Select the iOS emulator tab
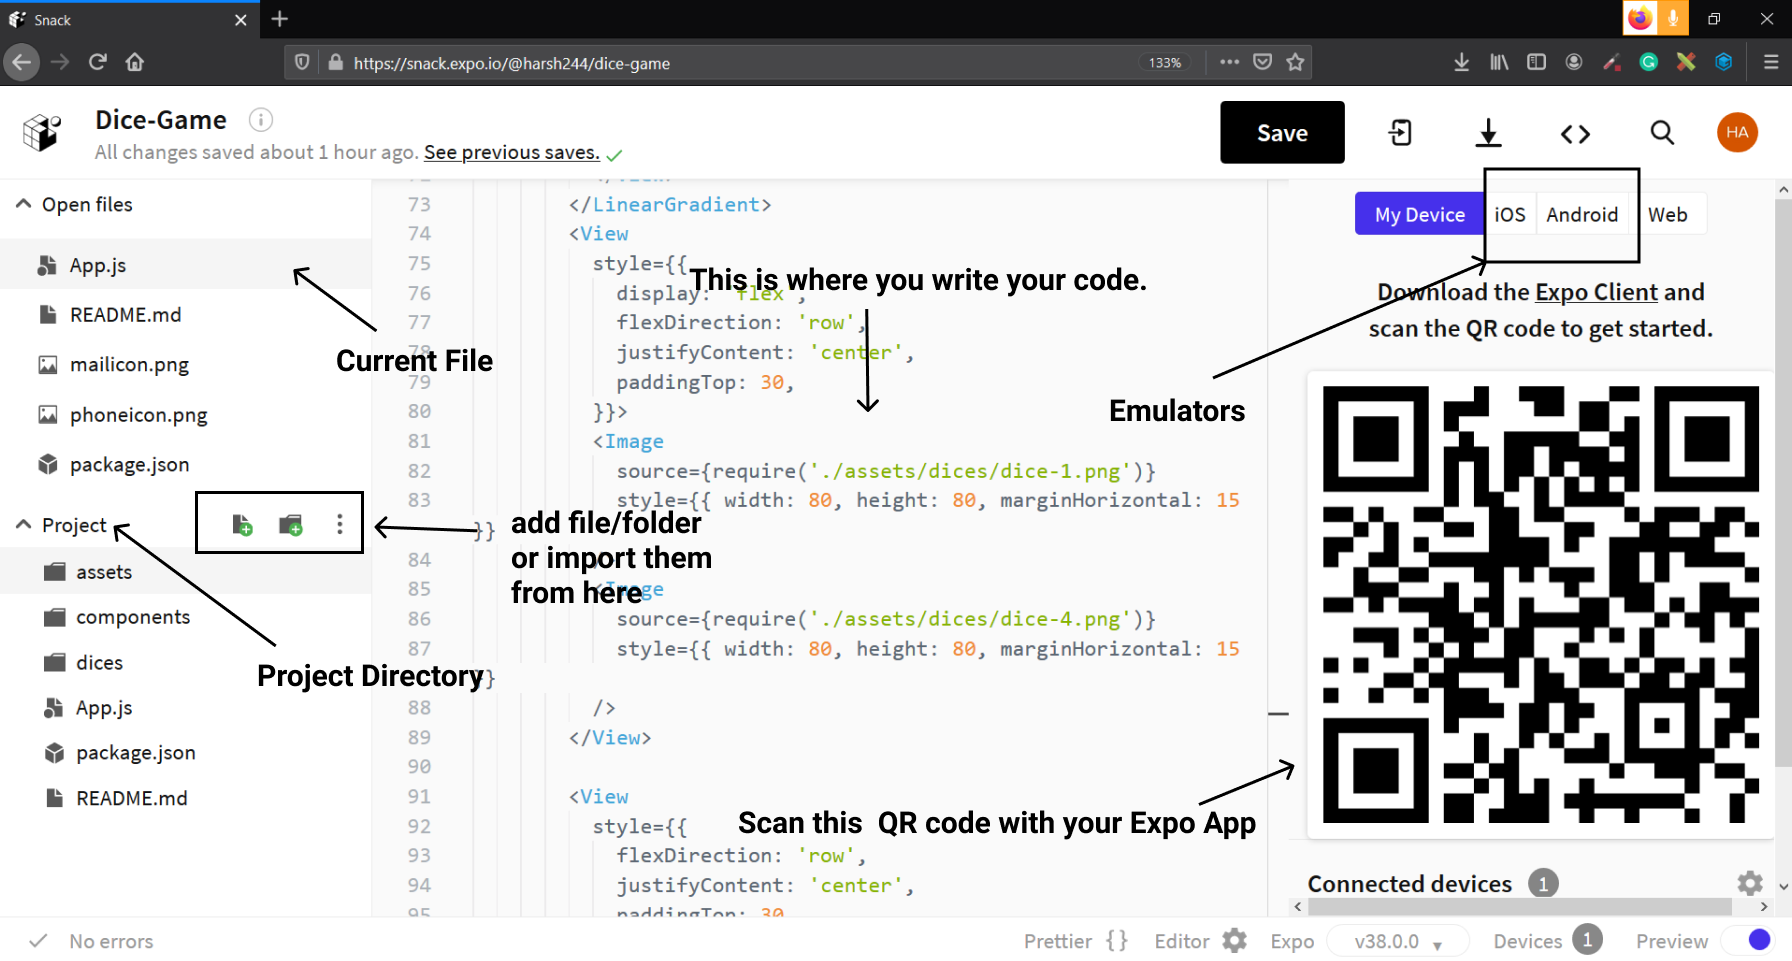Viewport: 1792px width, 961px height. tap(1509, 214)
